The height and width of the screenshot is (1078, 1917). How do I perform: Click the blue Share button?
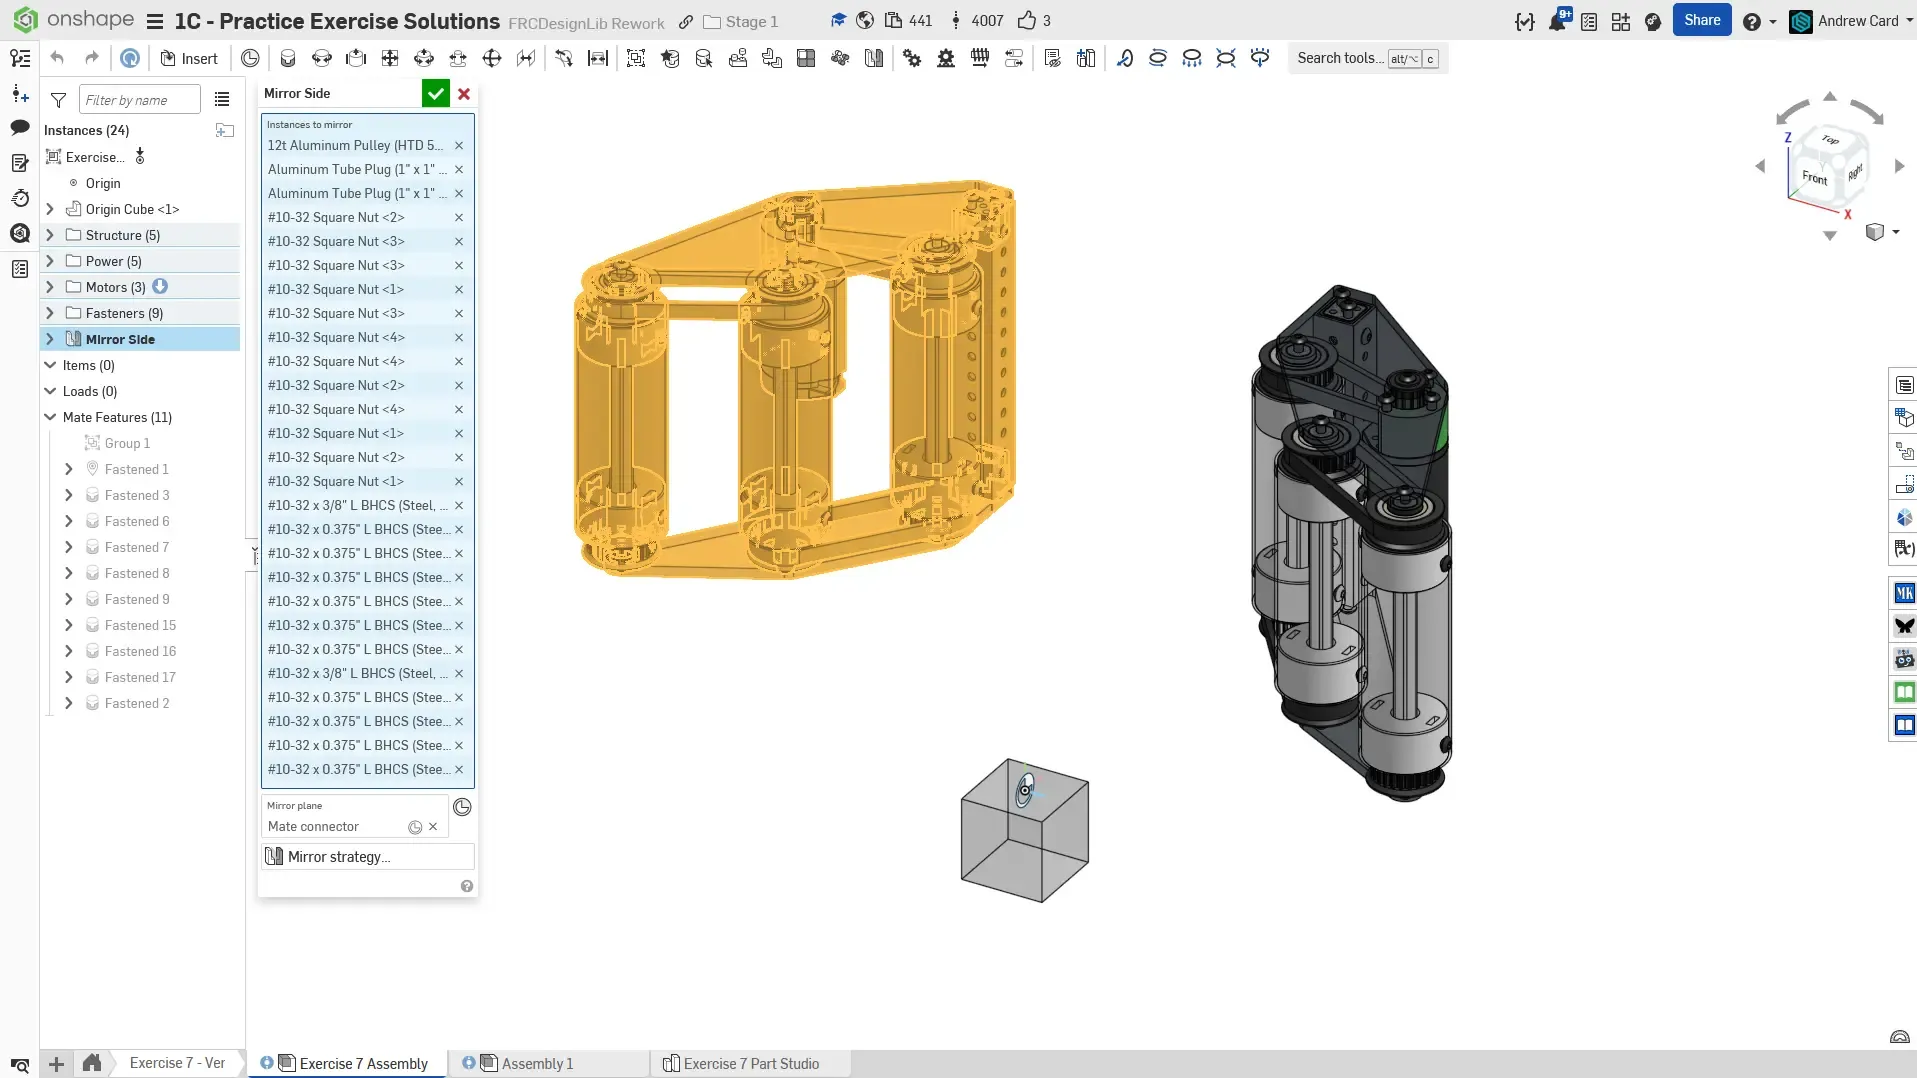(x=1701, y=20)
